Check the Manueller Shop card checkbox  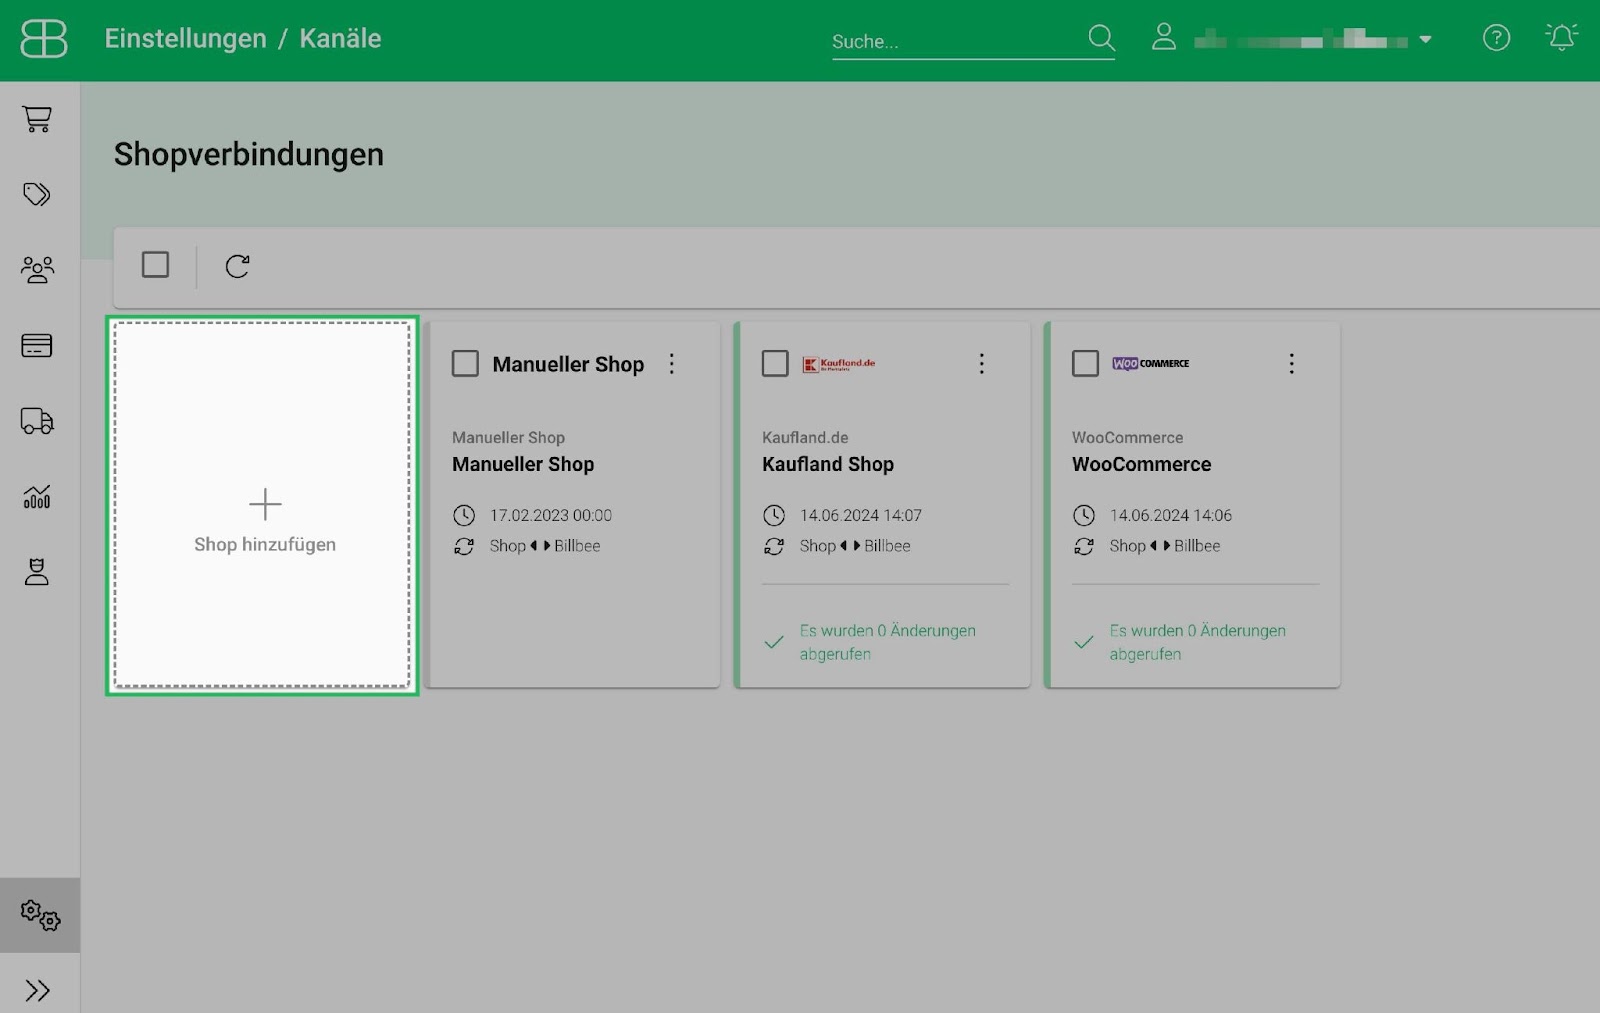465,363
